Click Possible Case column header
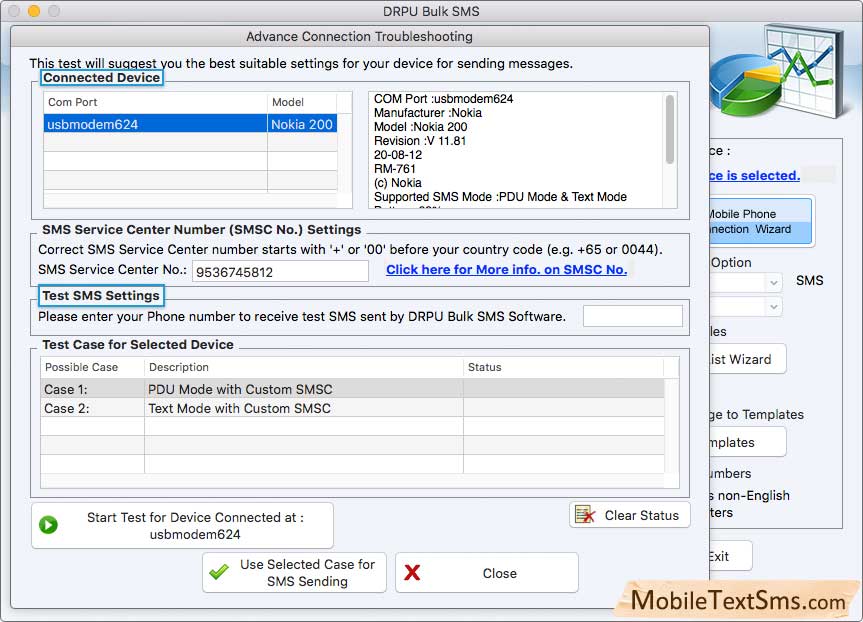The height and width of the screenshot is (622, 863). click(x=92, y=367)
